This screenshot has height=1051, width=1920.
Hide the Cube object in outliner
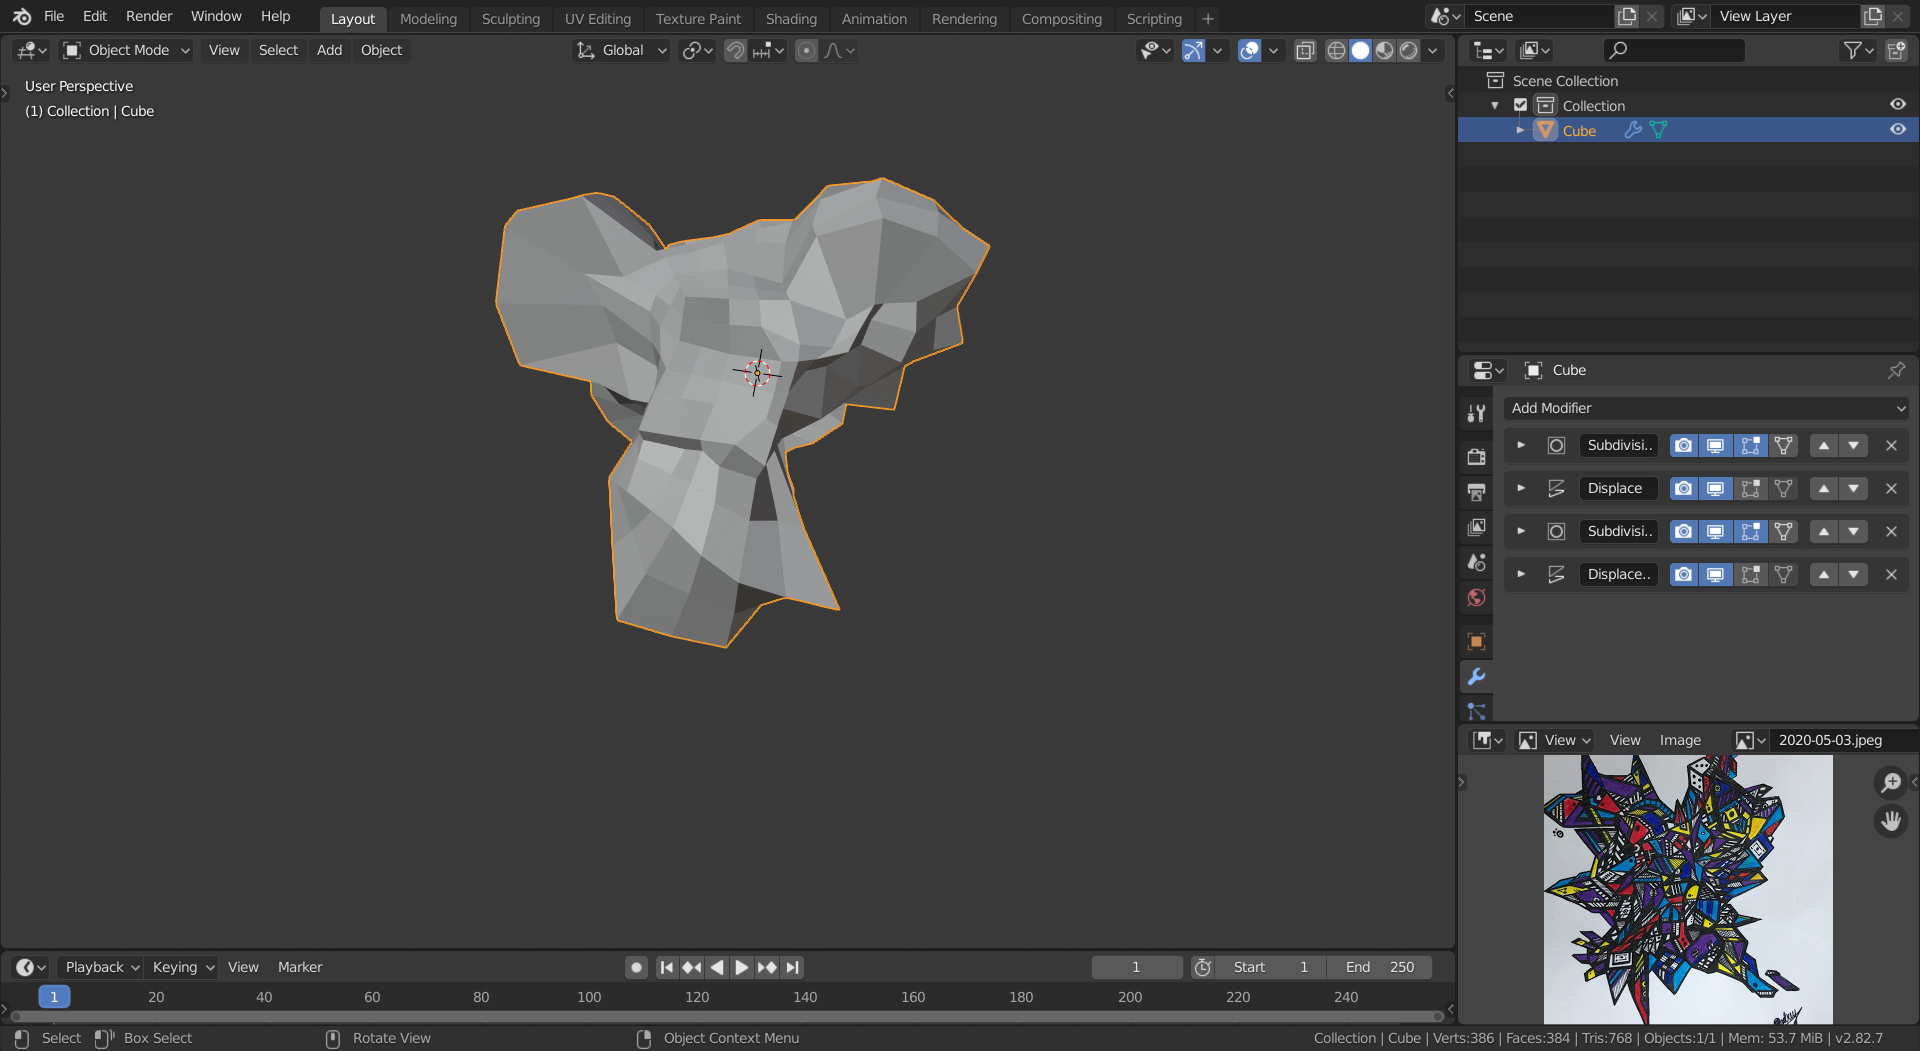[x=1897, y=130]
